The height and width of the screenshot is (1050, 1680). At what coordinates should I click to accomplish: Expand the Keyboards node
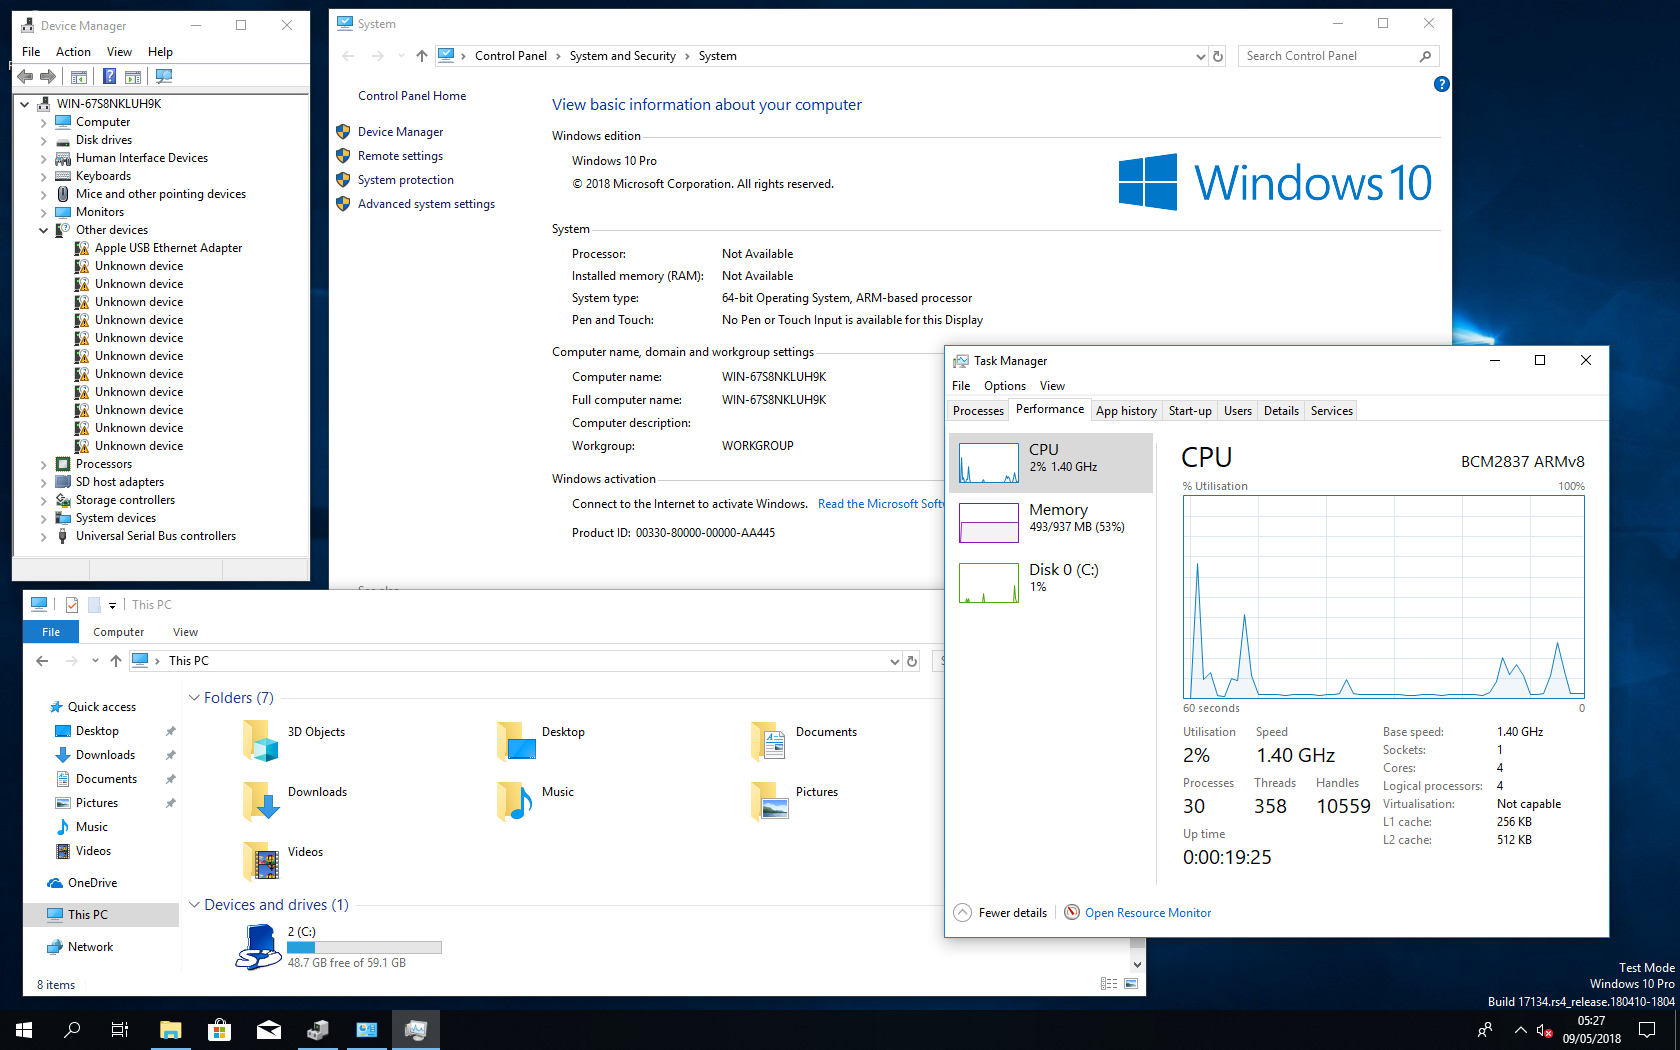[x=44, y=176]
